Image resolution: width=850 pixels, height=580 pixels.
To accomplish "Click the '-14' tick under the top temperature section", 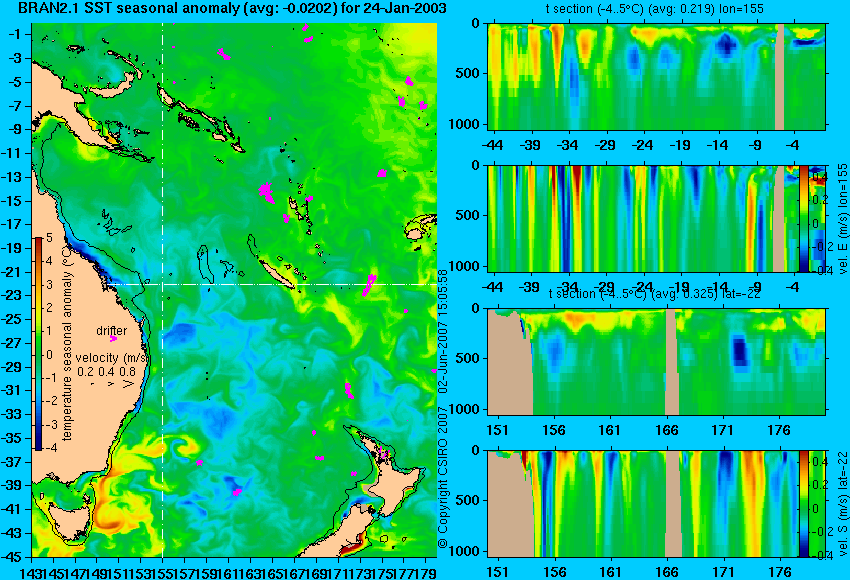I will pos(718,145).
